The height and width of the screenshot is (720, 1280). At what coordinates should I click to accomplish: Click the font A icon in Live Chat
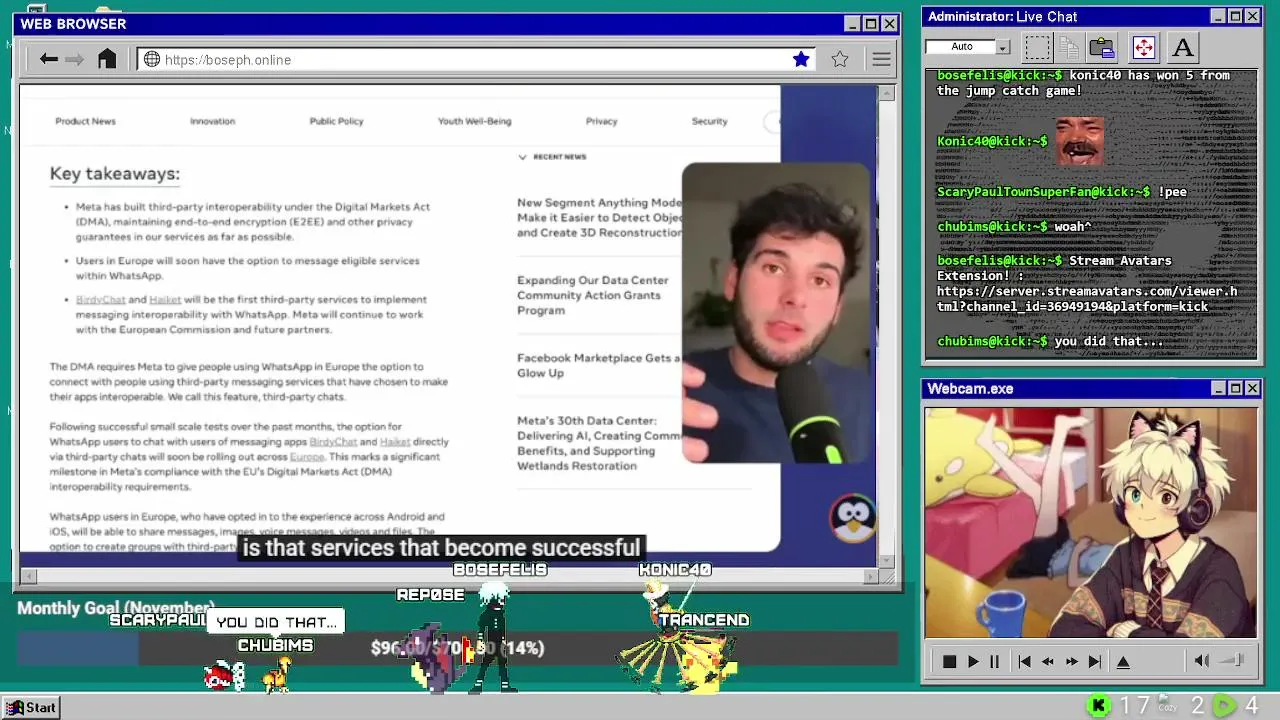tap(1182, 47)
